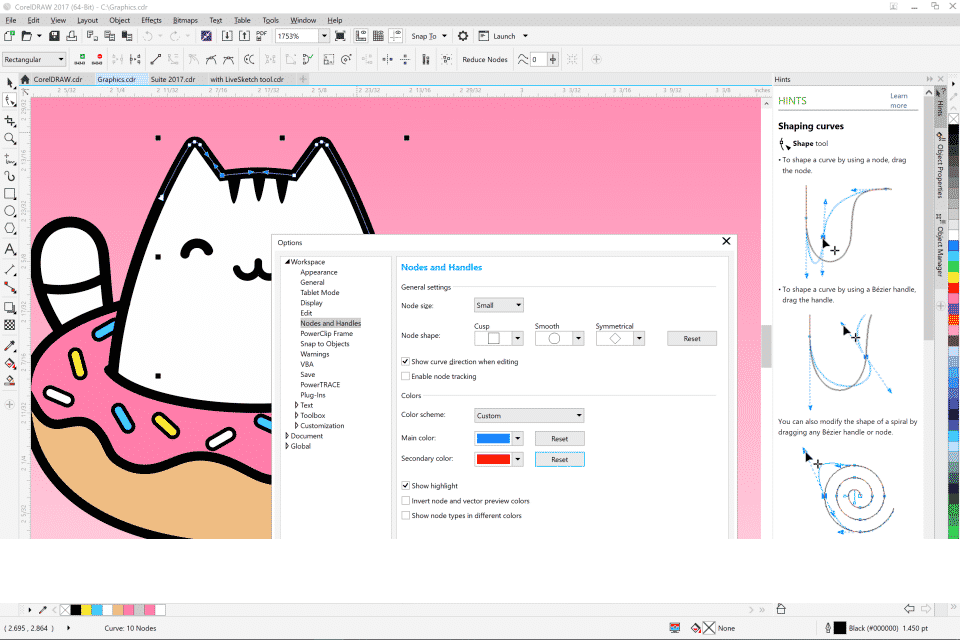Click the Save icon in the toolbar
The height and width of the screenshot is (640, 960).
54,36
